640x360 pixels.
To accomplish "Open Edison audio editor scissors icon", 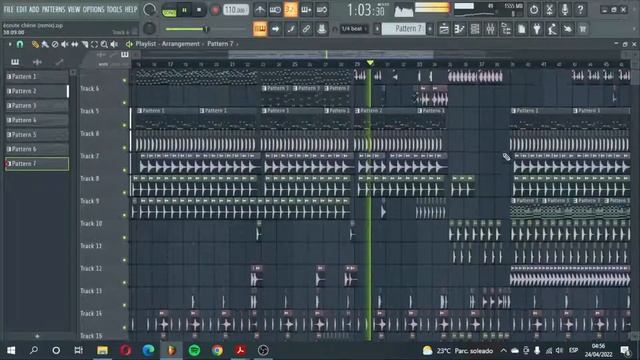I will click(x=549, y=9).
